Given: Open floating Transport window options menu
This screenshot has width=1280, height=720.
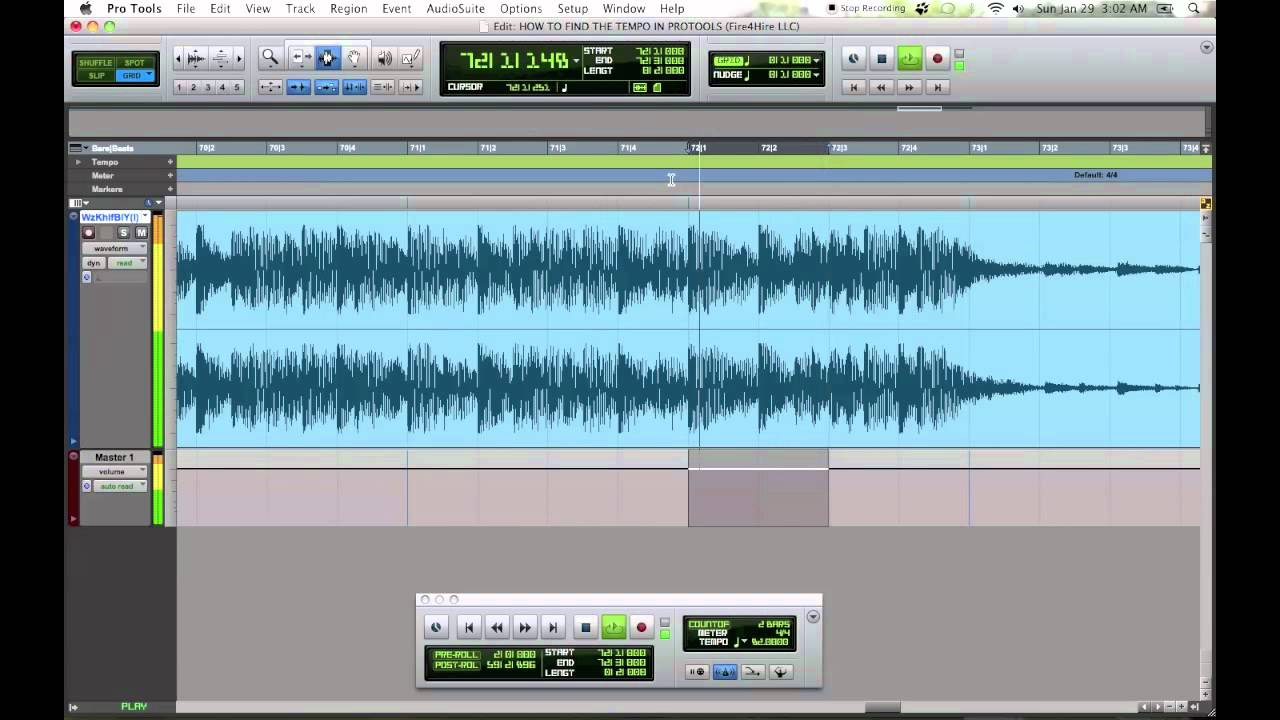Looking at the screenshot, I should (x=813, y=616).
